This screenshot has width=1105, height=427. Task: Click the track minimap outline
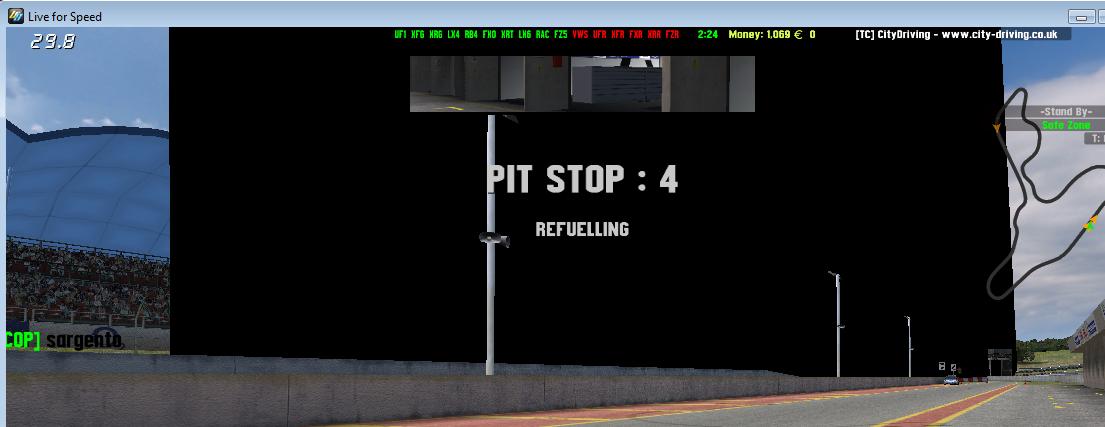click(x=1045, y=194)
